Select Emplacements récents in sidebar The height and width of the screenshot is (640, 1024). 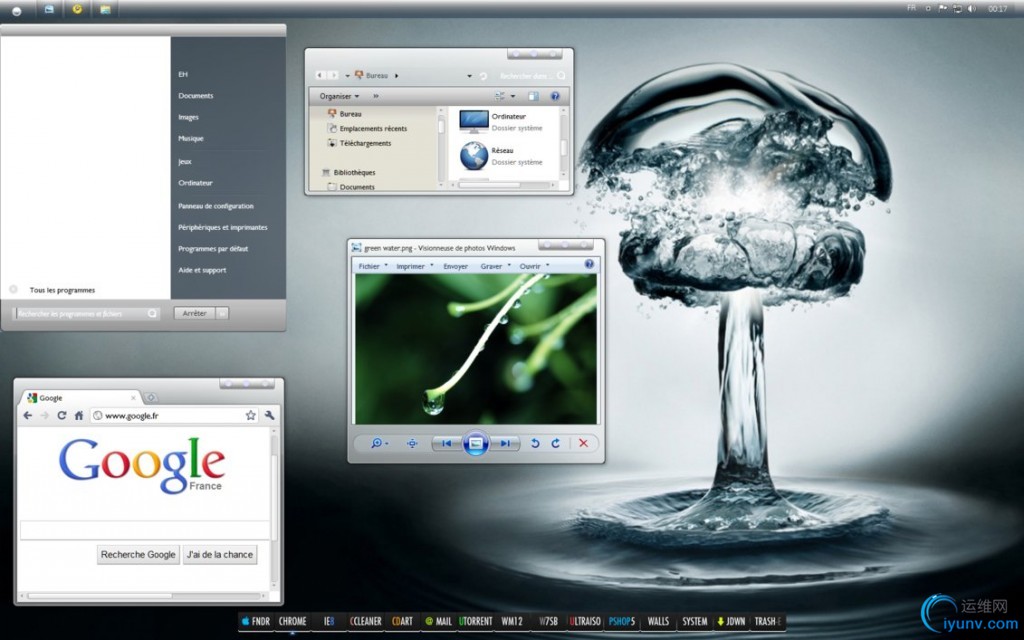(x=366, y=129)
